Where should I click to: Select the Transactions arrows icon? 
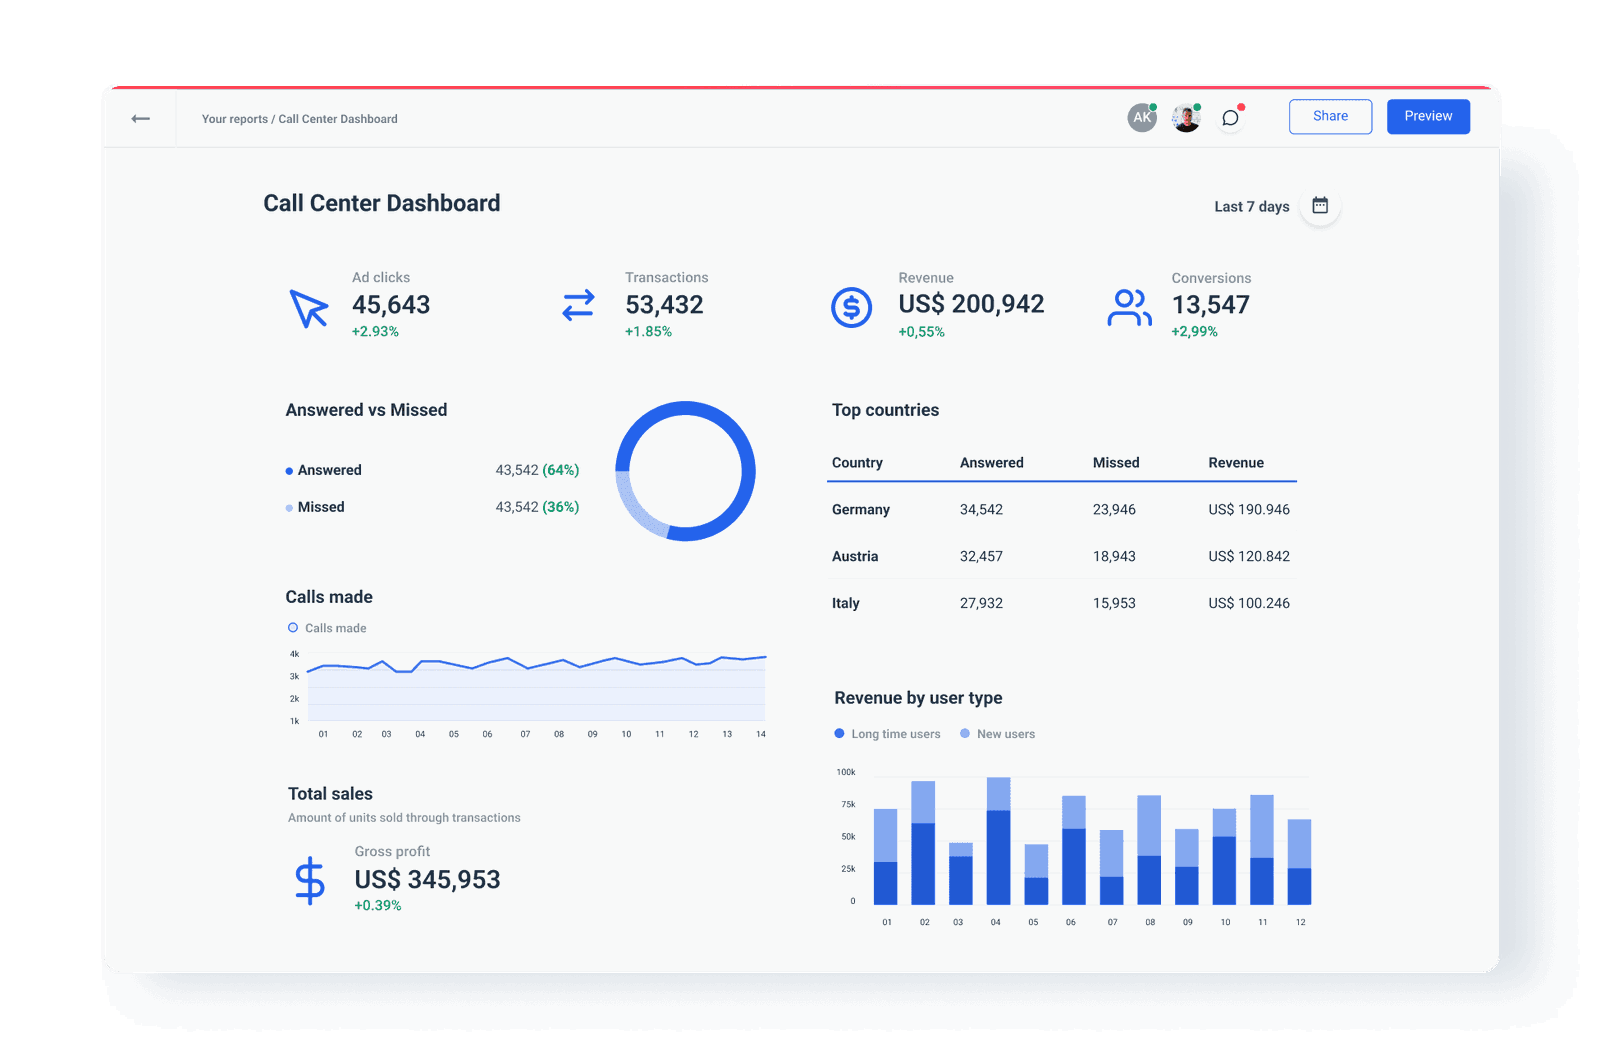pos(578,306)
